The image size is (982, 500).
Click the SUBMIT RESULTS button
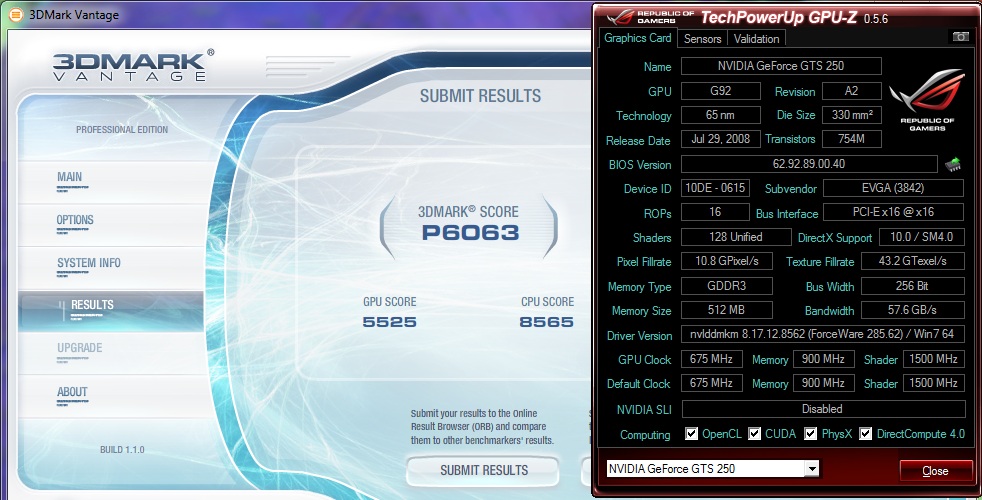[483, 471]
